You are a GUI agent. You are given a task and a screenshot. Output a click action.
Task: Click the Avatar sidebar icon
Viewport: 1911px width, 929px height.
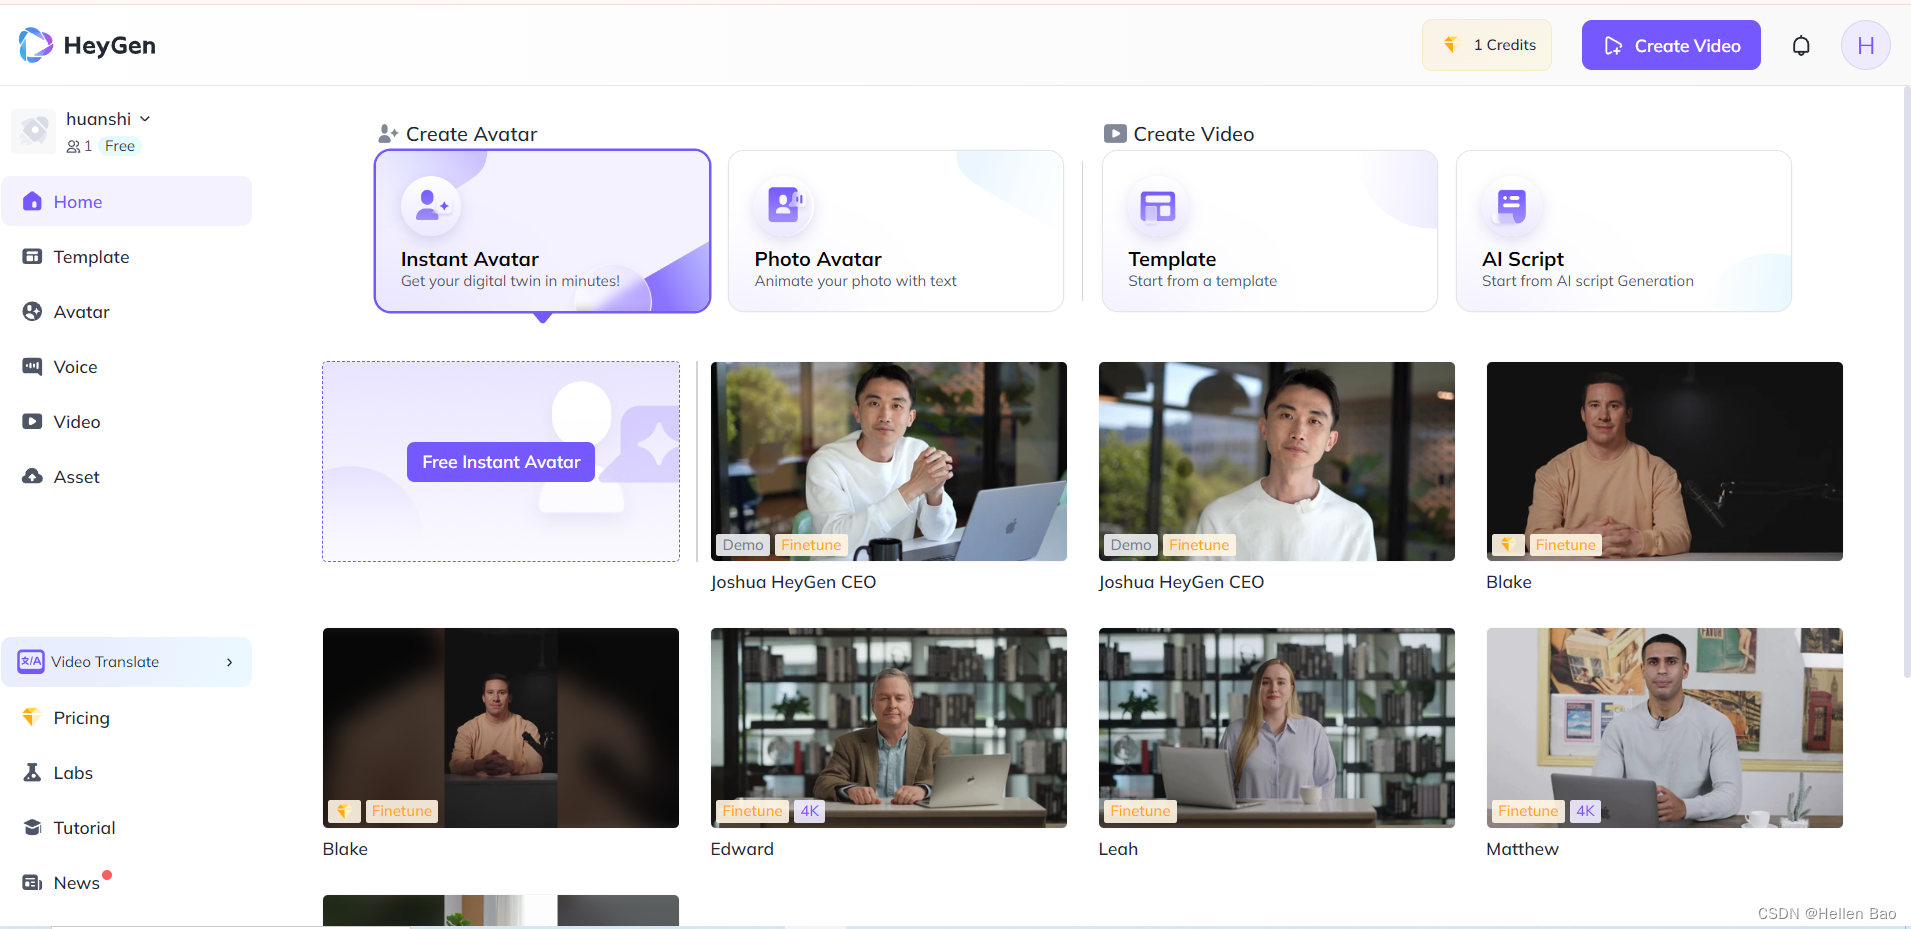click(32, 311)
